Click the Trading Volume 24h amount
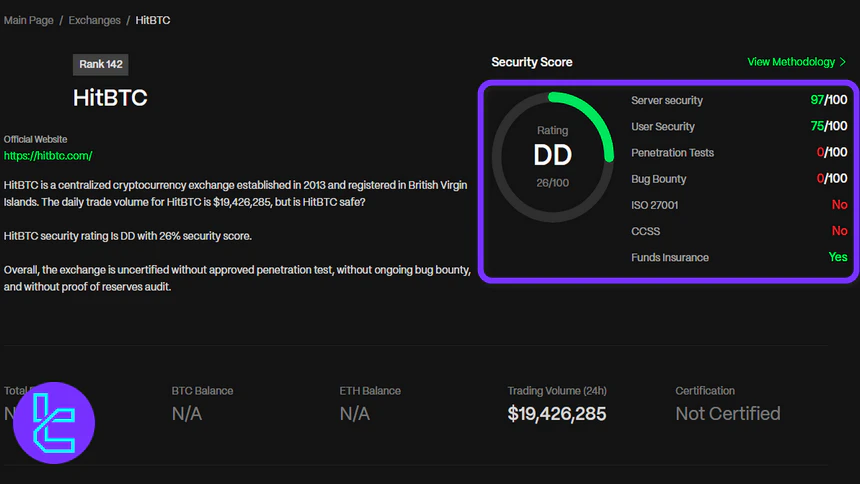Image resolution: width=860 pixels, height=484 pixels. pos(556,414)
